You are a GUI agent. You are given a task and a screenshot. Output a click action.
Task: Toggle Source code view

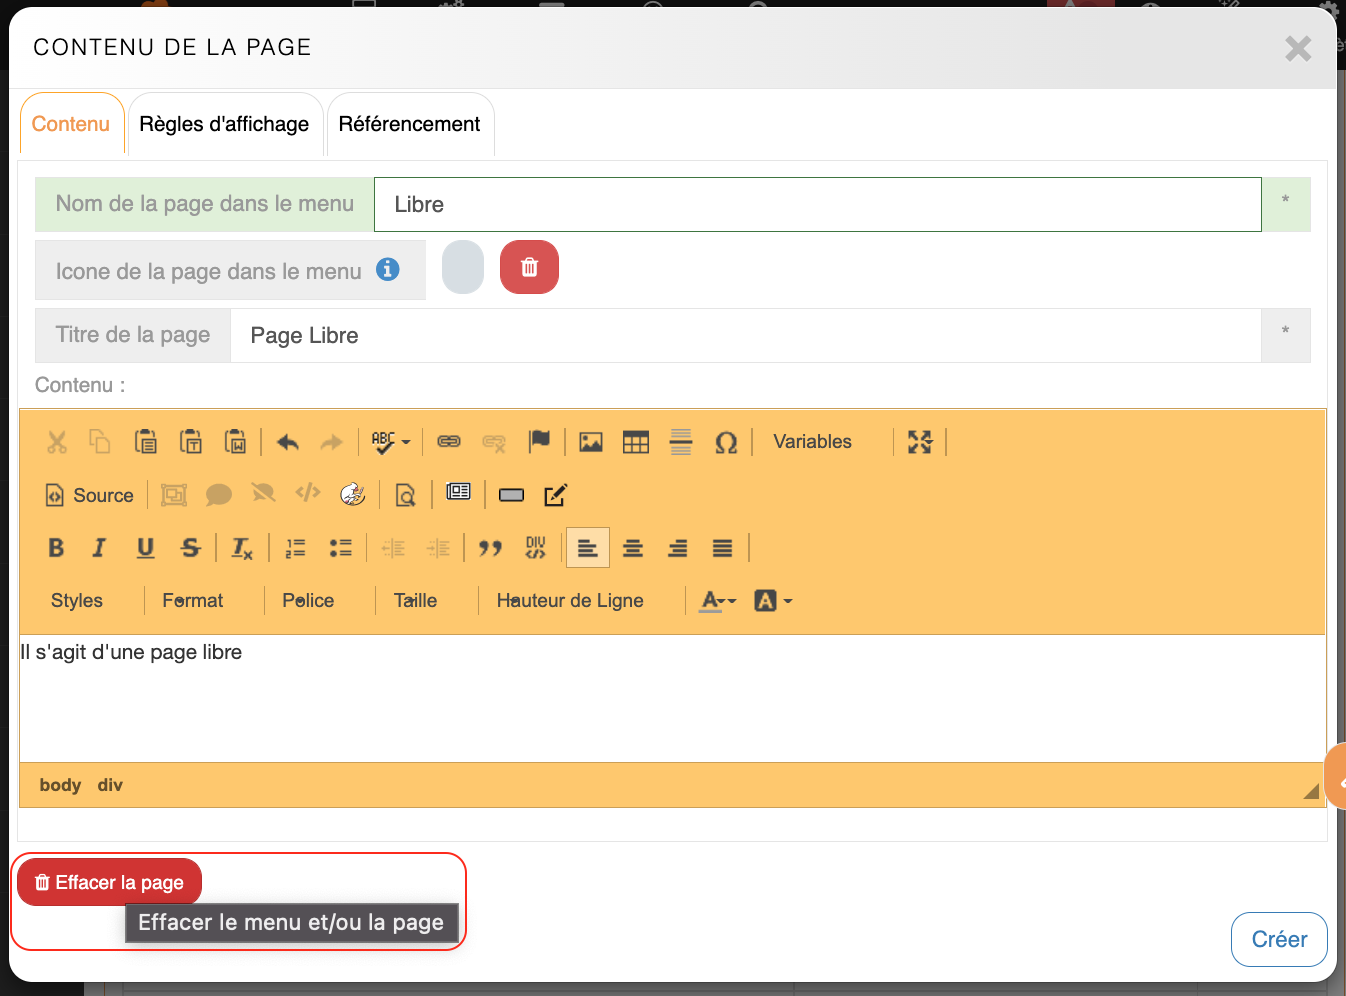click(x=90, y=495)
